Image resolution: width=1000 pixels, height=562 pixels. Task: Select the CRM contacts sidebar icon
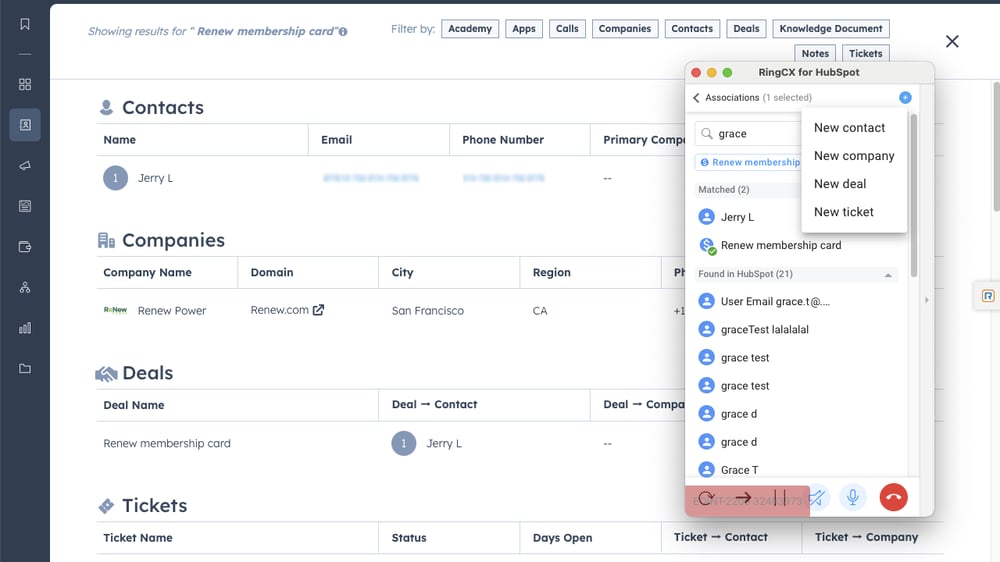tap(25, 125)
